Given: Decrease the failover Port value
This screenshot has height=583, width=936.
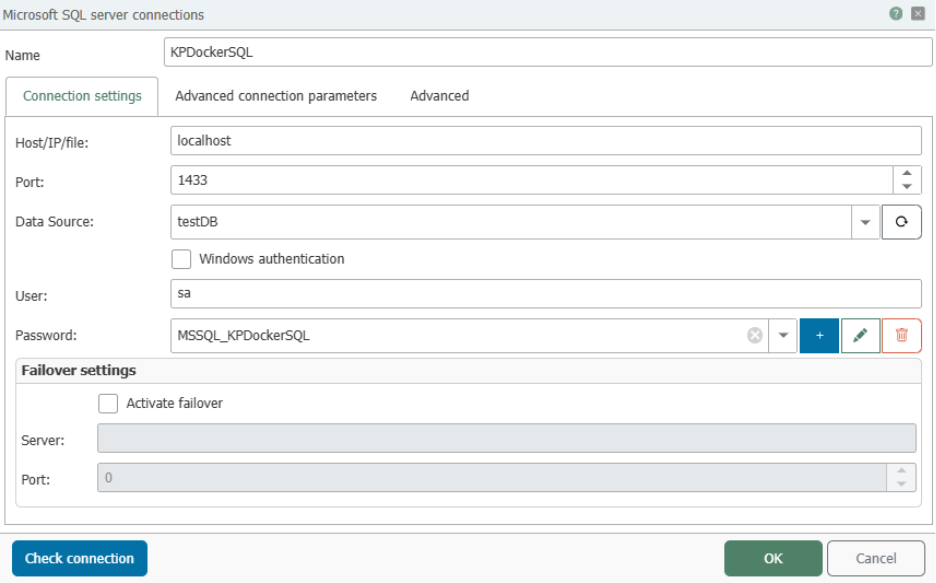Looking at the screenshot, I should coord(901,484).
